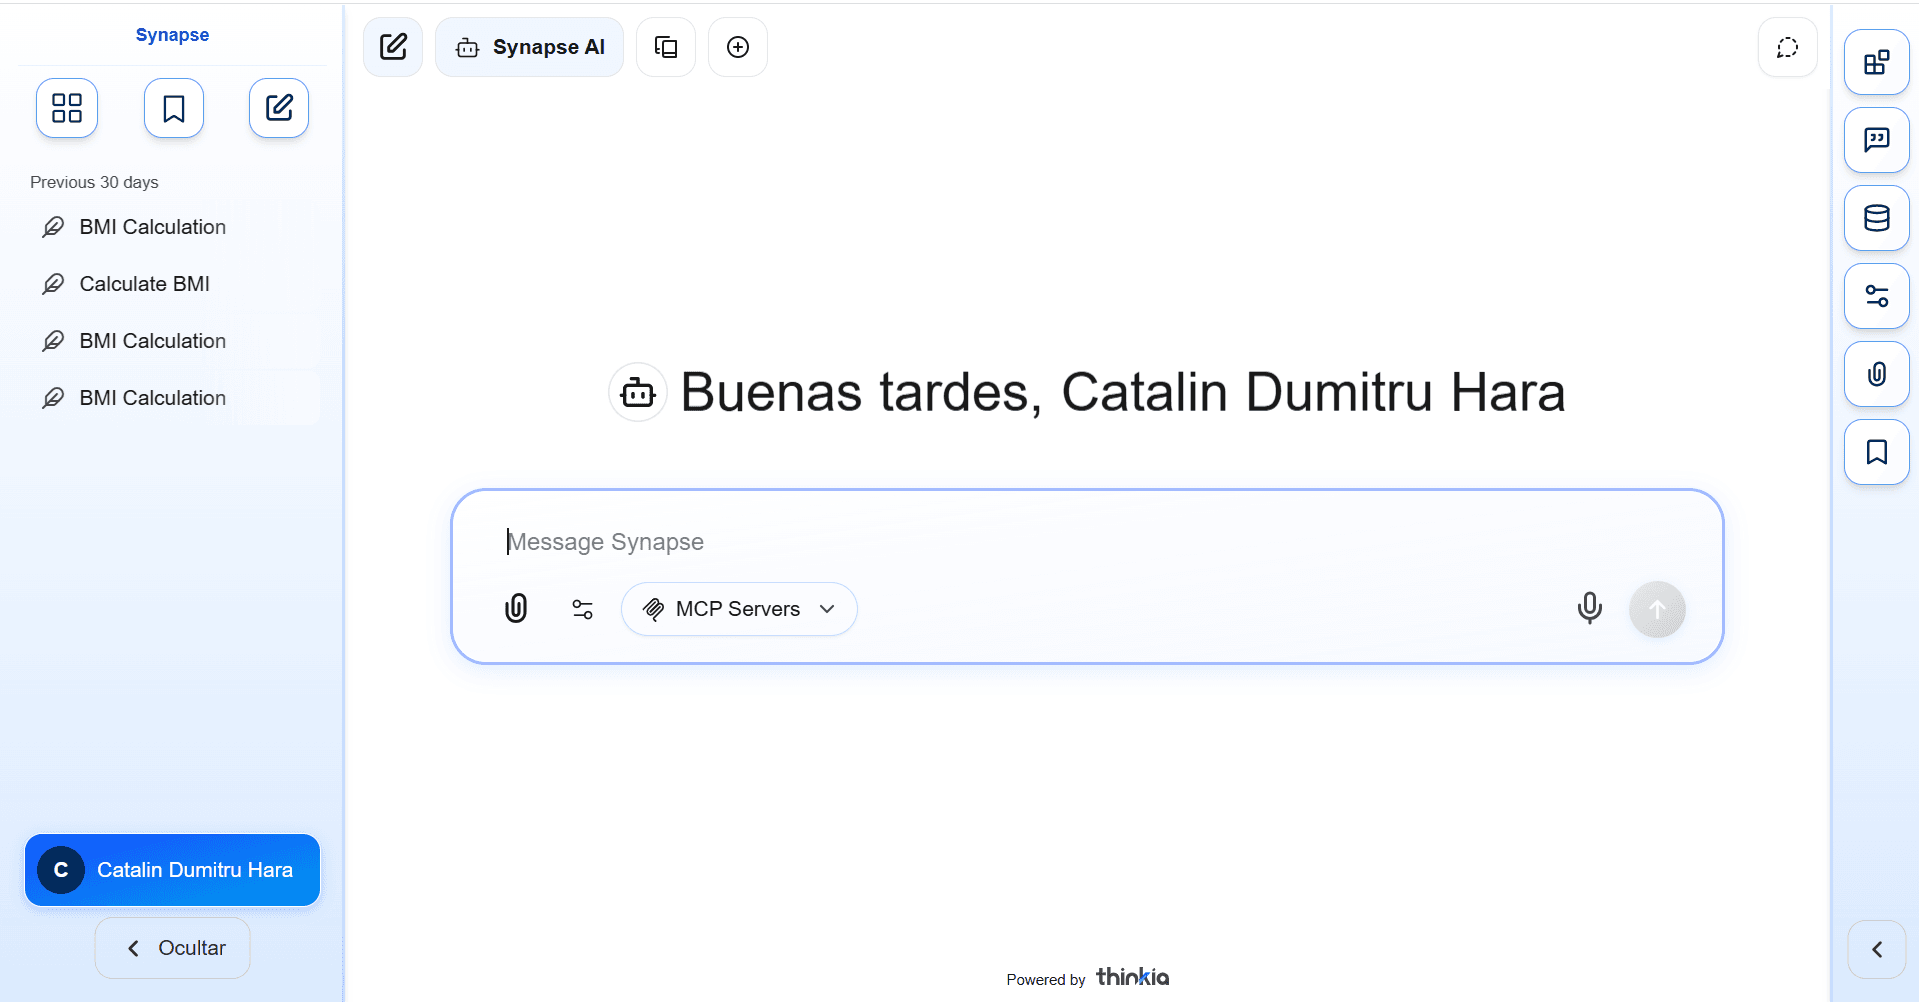Click the thinkia logo in the footer
1919x1002 pixels.
[1132, 977]
